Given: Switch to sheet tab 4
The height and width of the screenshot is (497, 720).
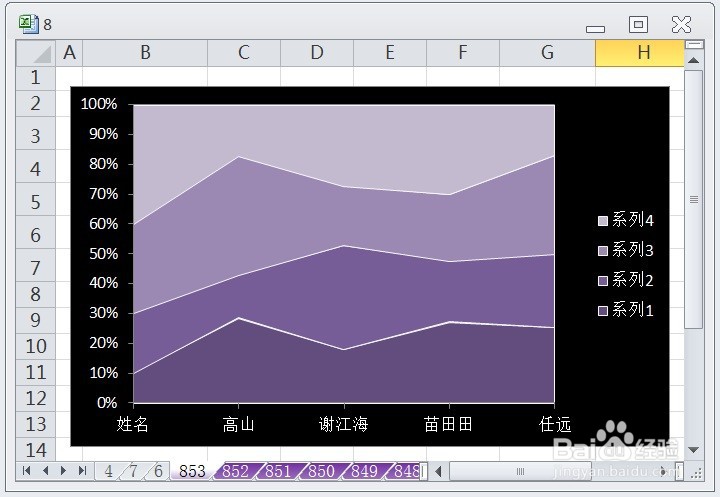Looking at the screenshot, I should 108,471.
